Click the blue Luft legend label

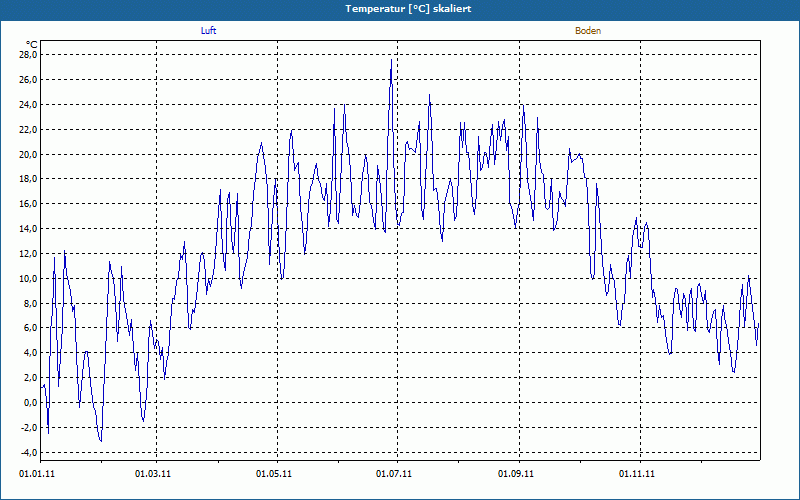[208, 31]
